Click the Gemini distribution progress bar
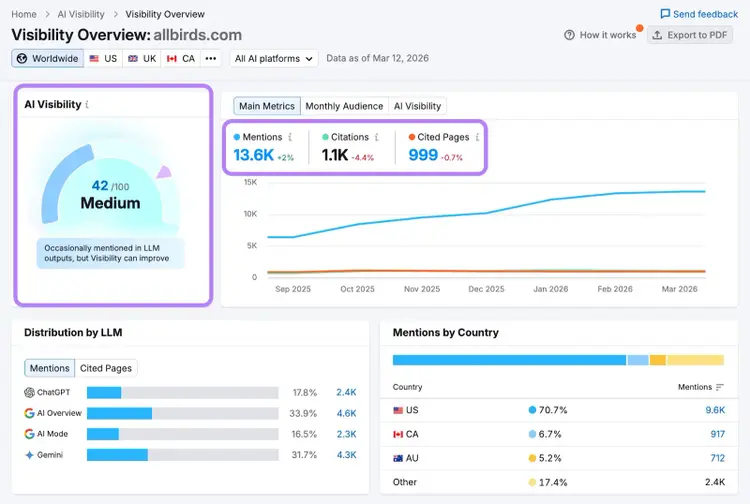This screenshot has width=750, height=504. point(183,455)
